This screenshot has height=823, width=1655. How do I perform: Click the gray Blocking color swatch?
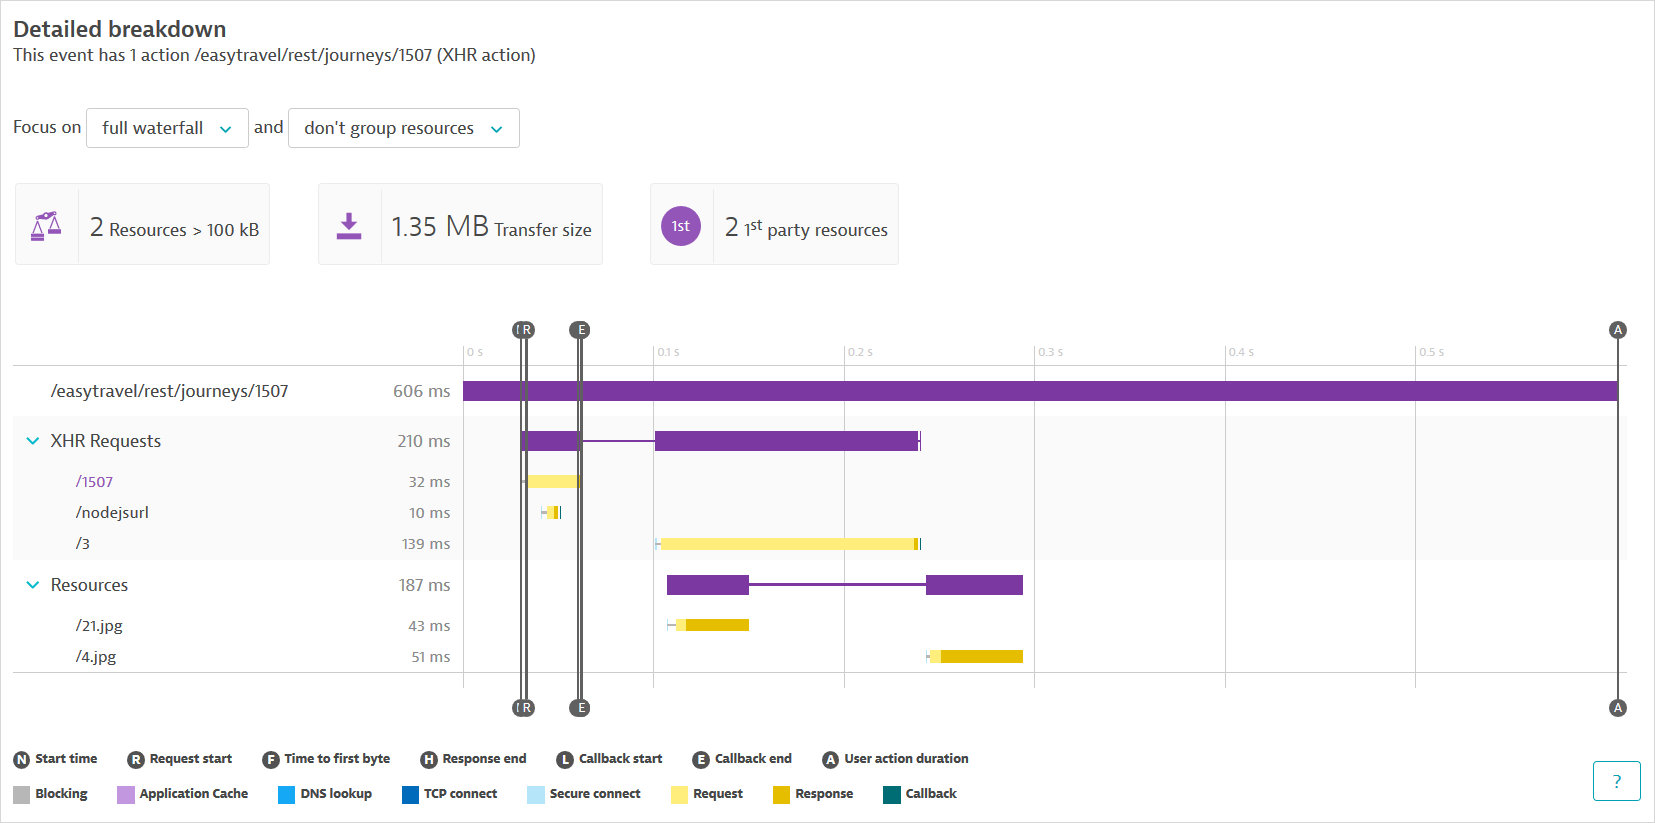(22, 795)
